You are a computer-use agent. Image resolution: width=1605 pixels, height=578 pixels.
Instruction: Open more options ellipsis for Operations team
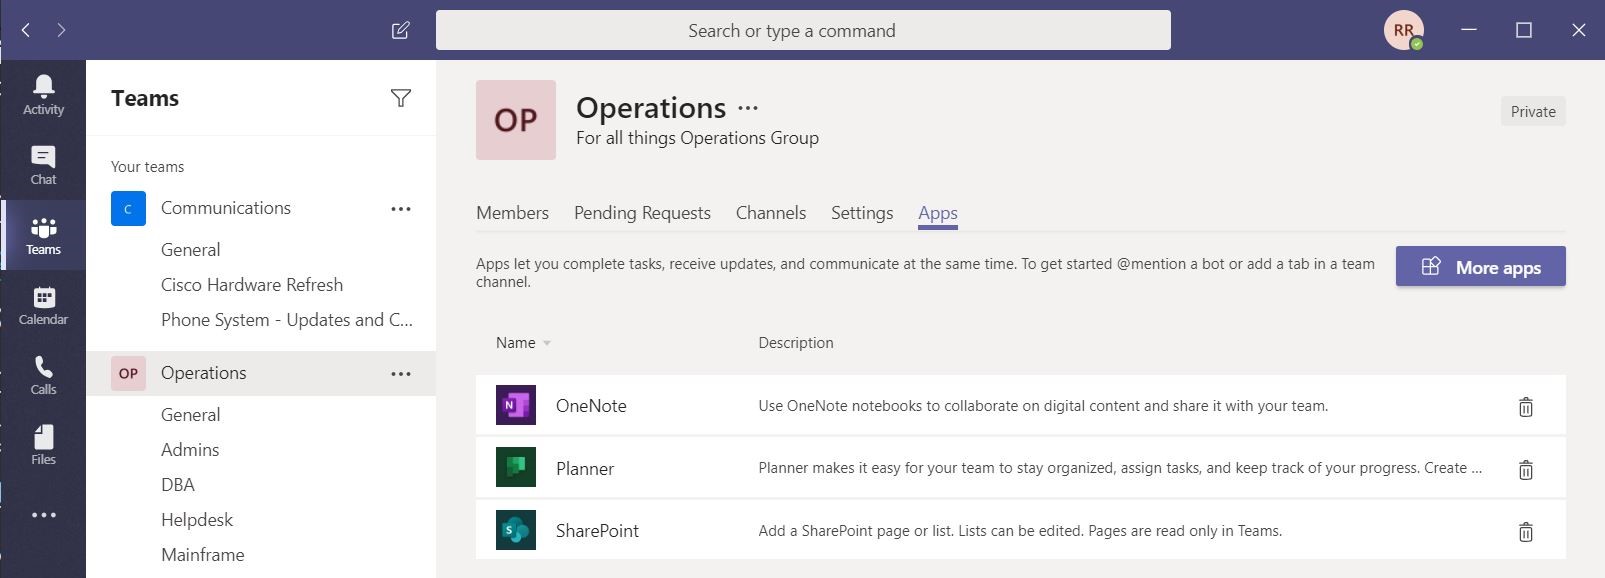pyautogui.click(x=401, y=374)
